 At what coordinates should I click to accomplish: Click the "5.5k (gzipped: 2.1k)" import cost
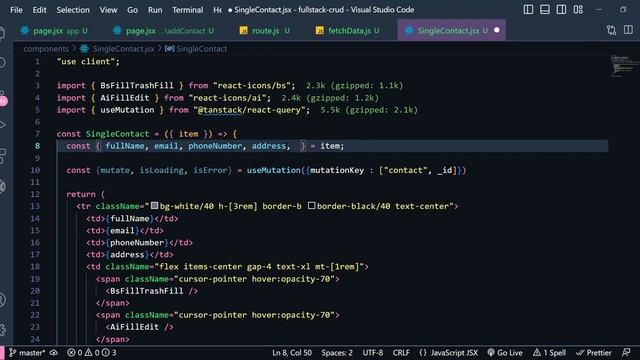pos(369,110)
